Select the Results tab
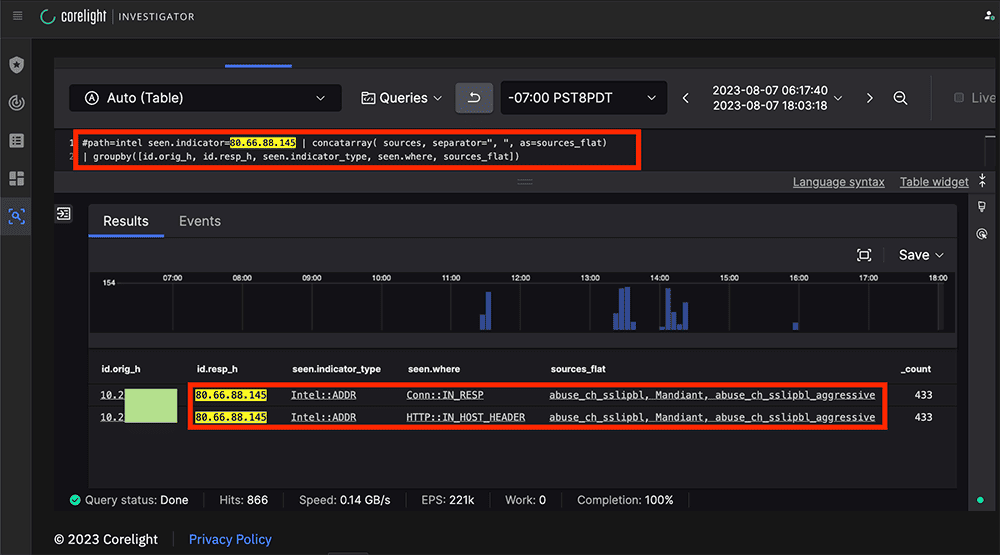This screenshot has width=1000, height=555. point(126,221)
